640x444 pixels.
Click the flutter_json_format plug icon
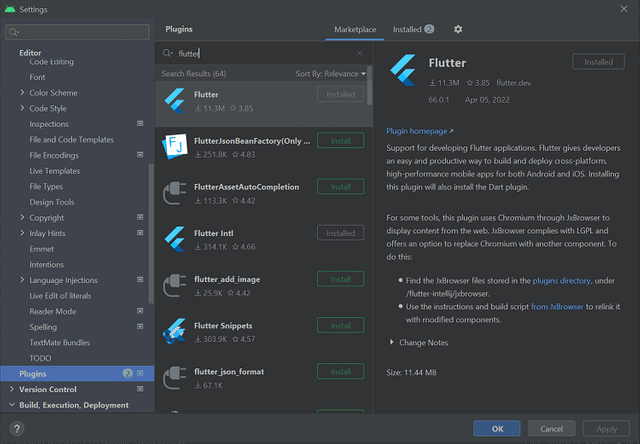[175, 377]
